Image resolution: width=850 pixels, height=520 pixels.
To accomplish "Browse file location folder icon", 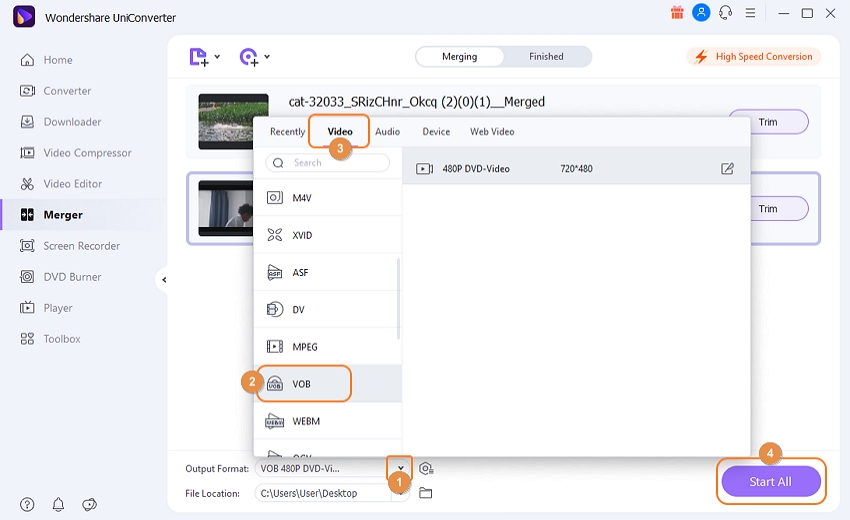I will [x=426, y=493].
